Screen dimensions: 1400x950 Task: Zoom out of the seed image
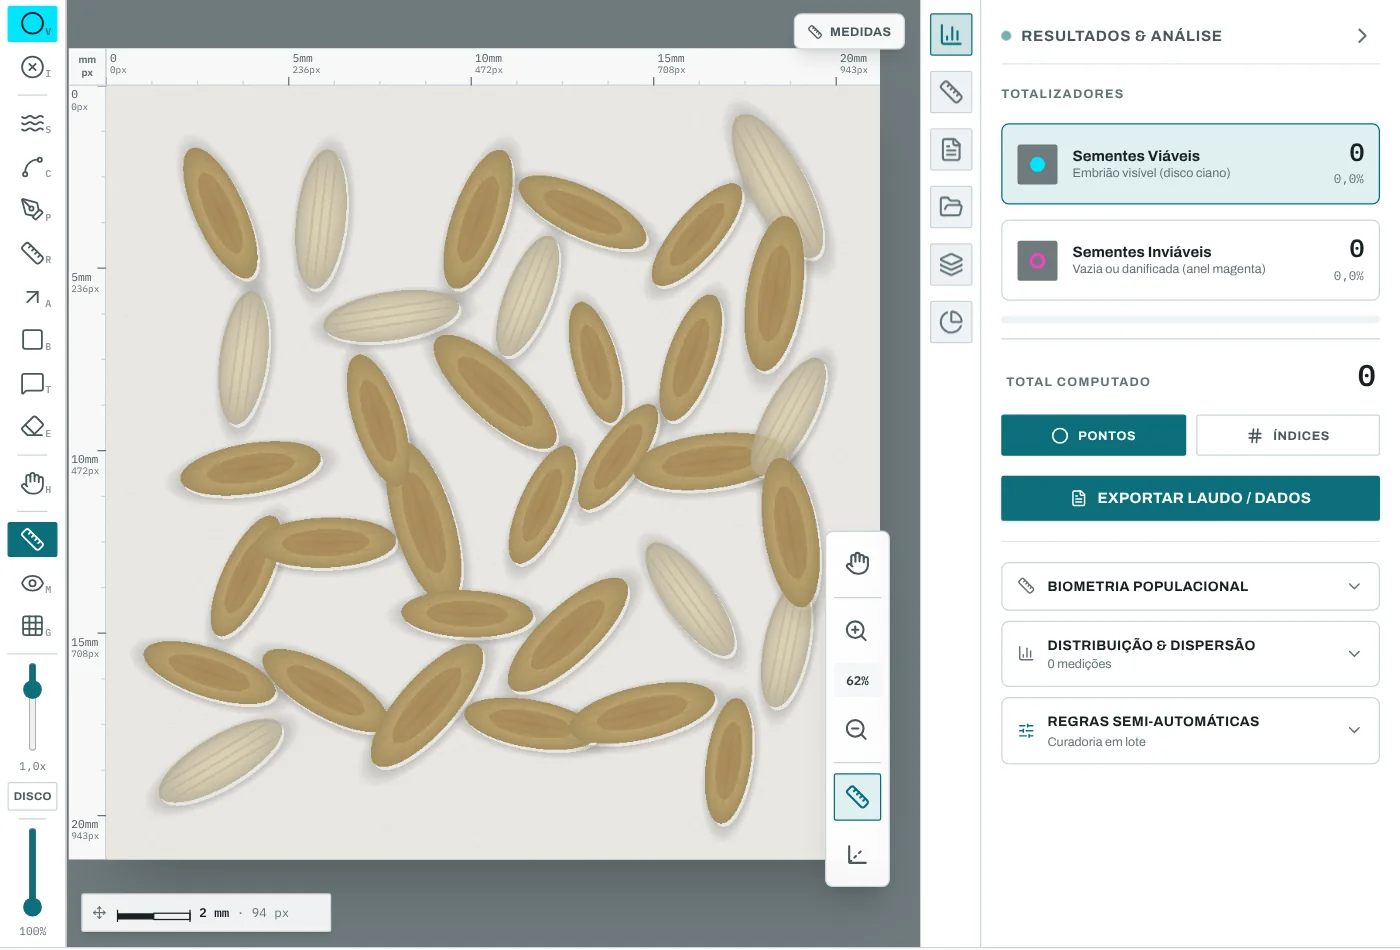tap(857, 730)
